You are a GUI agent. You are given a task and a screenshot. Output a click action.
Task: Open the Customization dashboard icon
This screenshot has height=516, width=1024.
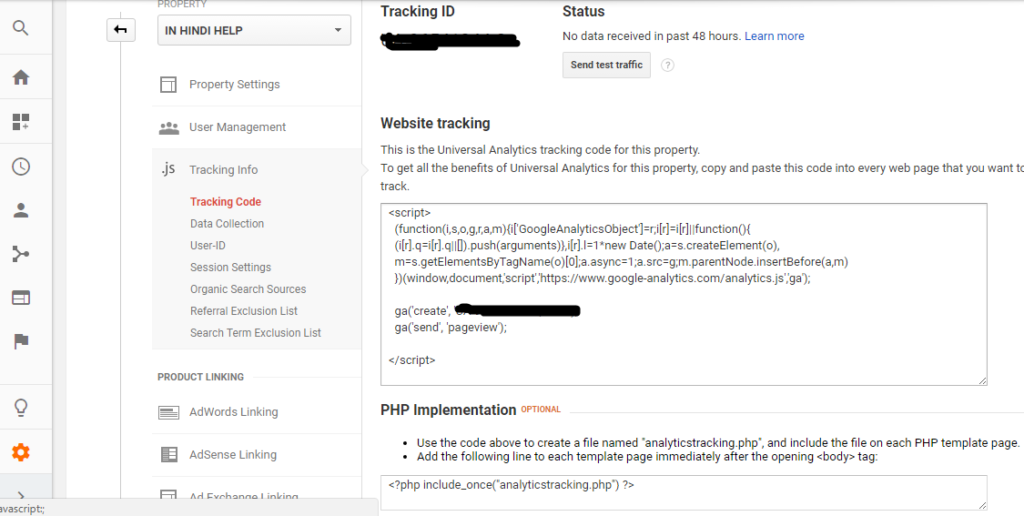pyautogui.click(x=21, y=121)
